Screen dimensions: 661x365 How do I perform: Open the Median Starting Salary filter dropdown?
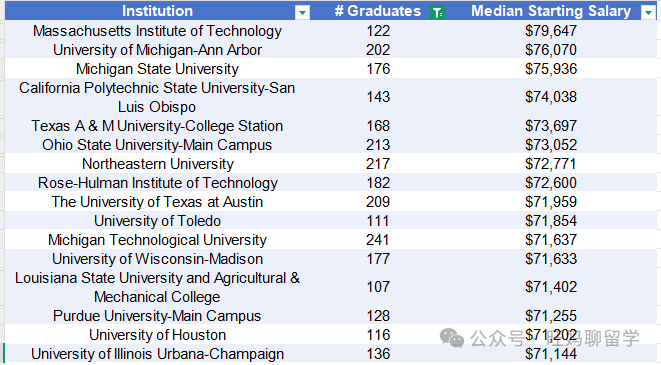(x=648, y=13)
